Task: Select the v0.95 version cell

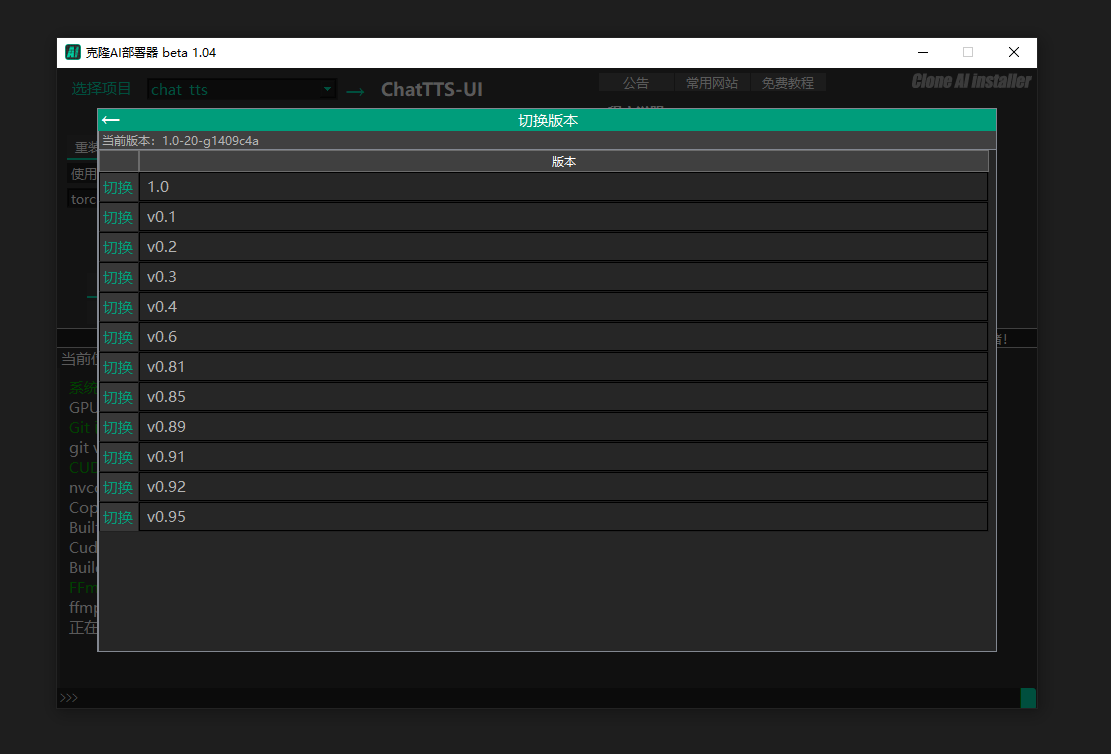Action: 563,517
